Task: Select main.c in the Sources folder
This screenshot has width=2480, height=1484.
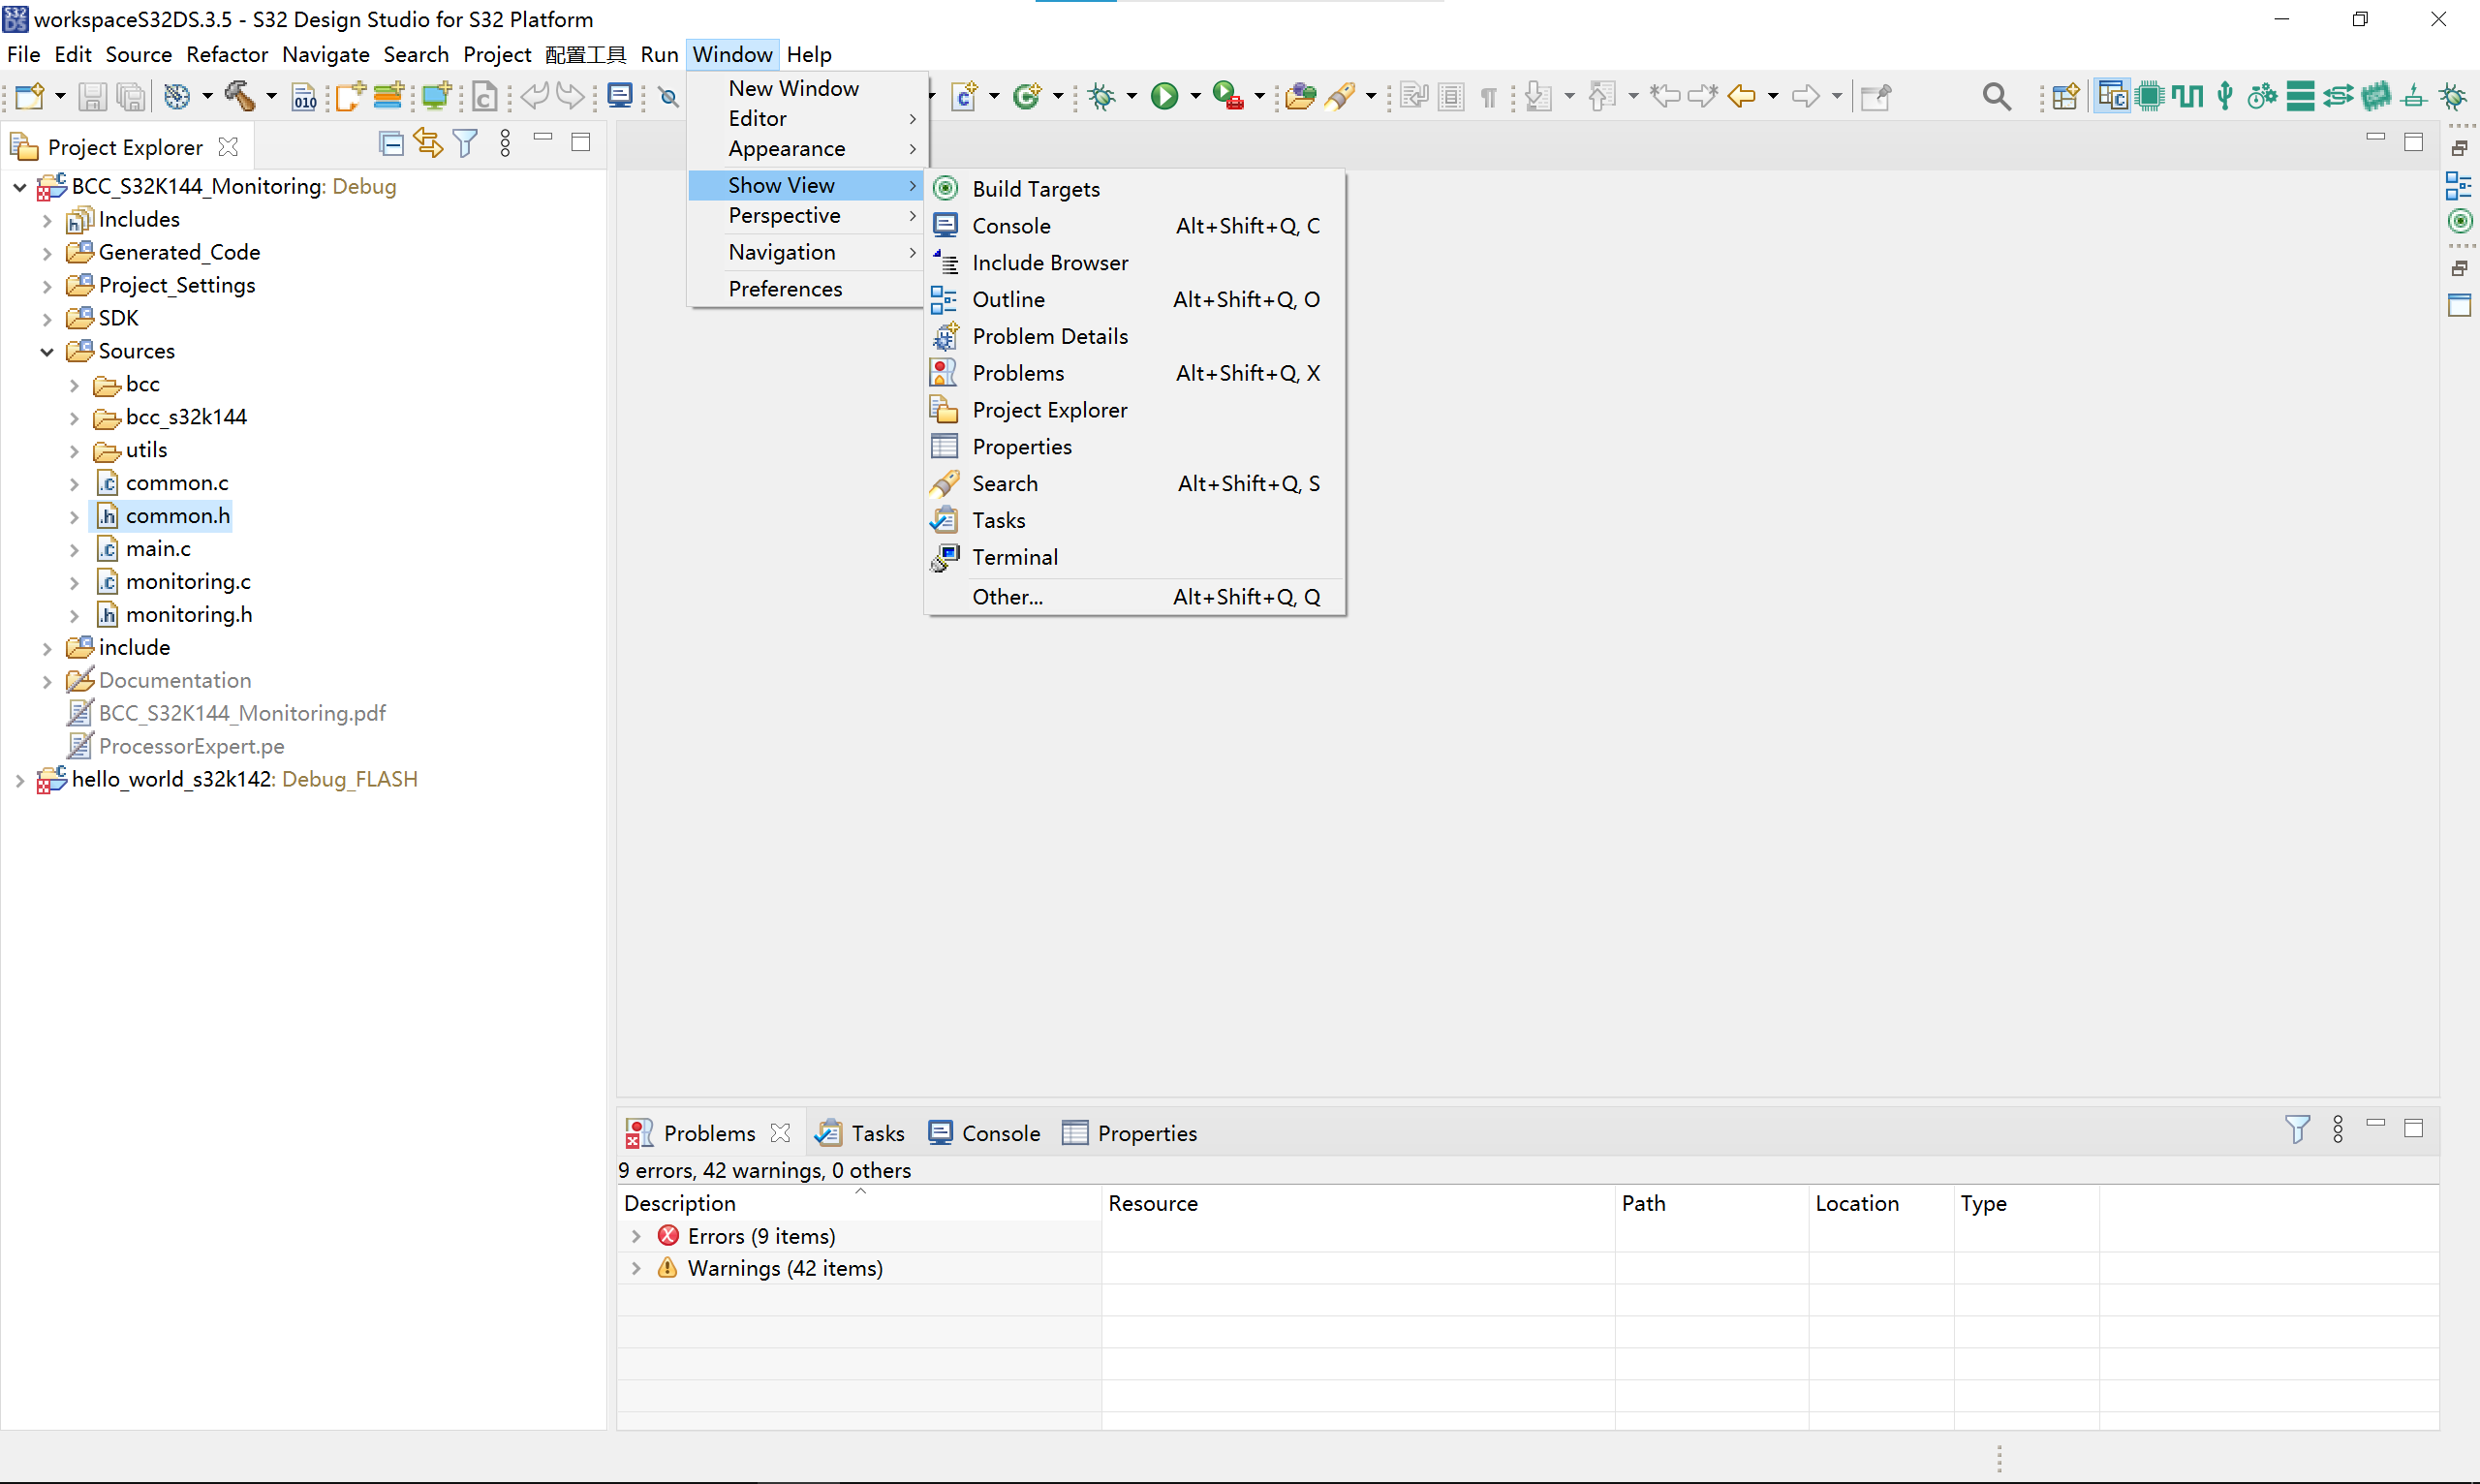Action: [x=158, y=549]
